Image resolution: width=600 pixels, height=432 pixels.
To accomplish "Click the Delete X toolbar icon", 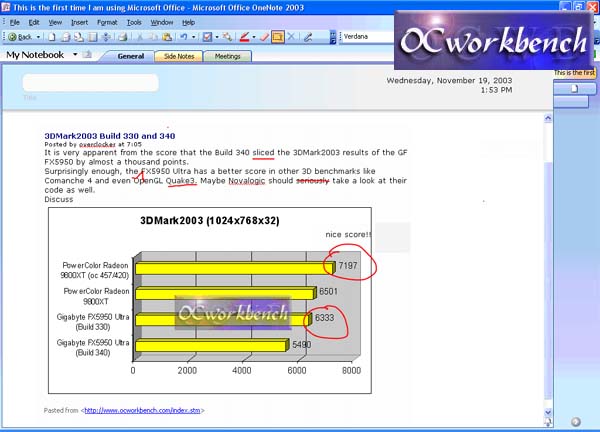I will (x=291, y=37).
